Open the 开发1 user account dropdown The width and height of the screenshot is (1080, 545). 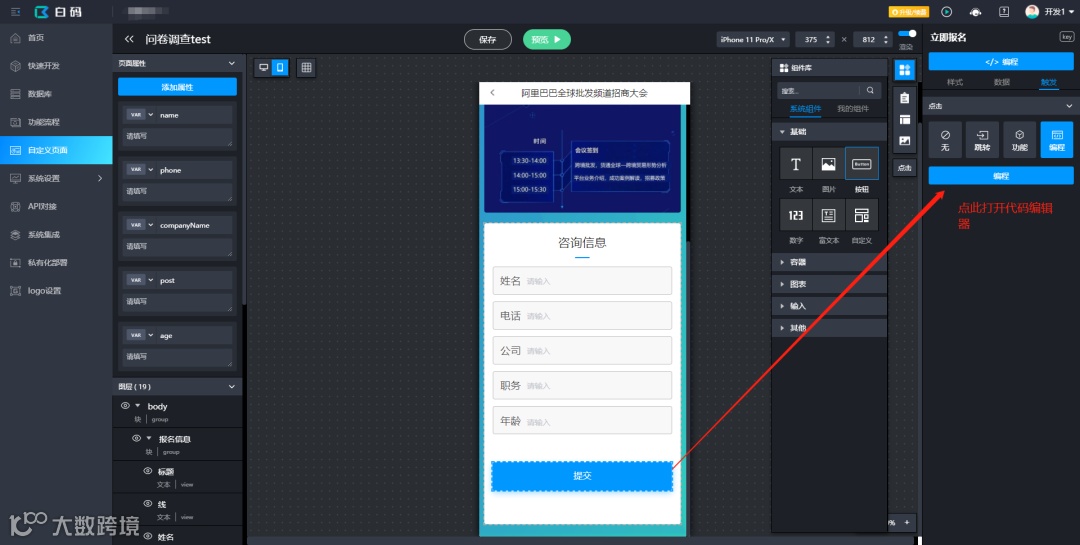pos(1050,12)
